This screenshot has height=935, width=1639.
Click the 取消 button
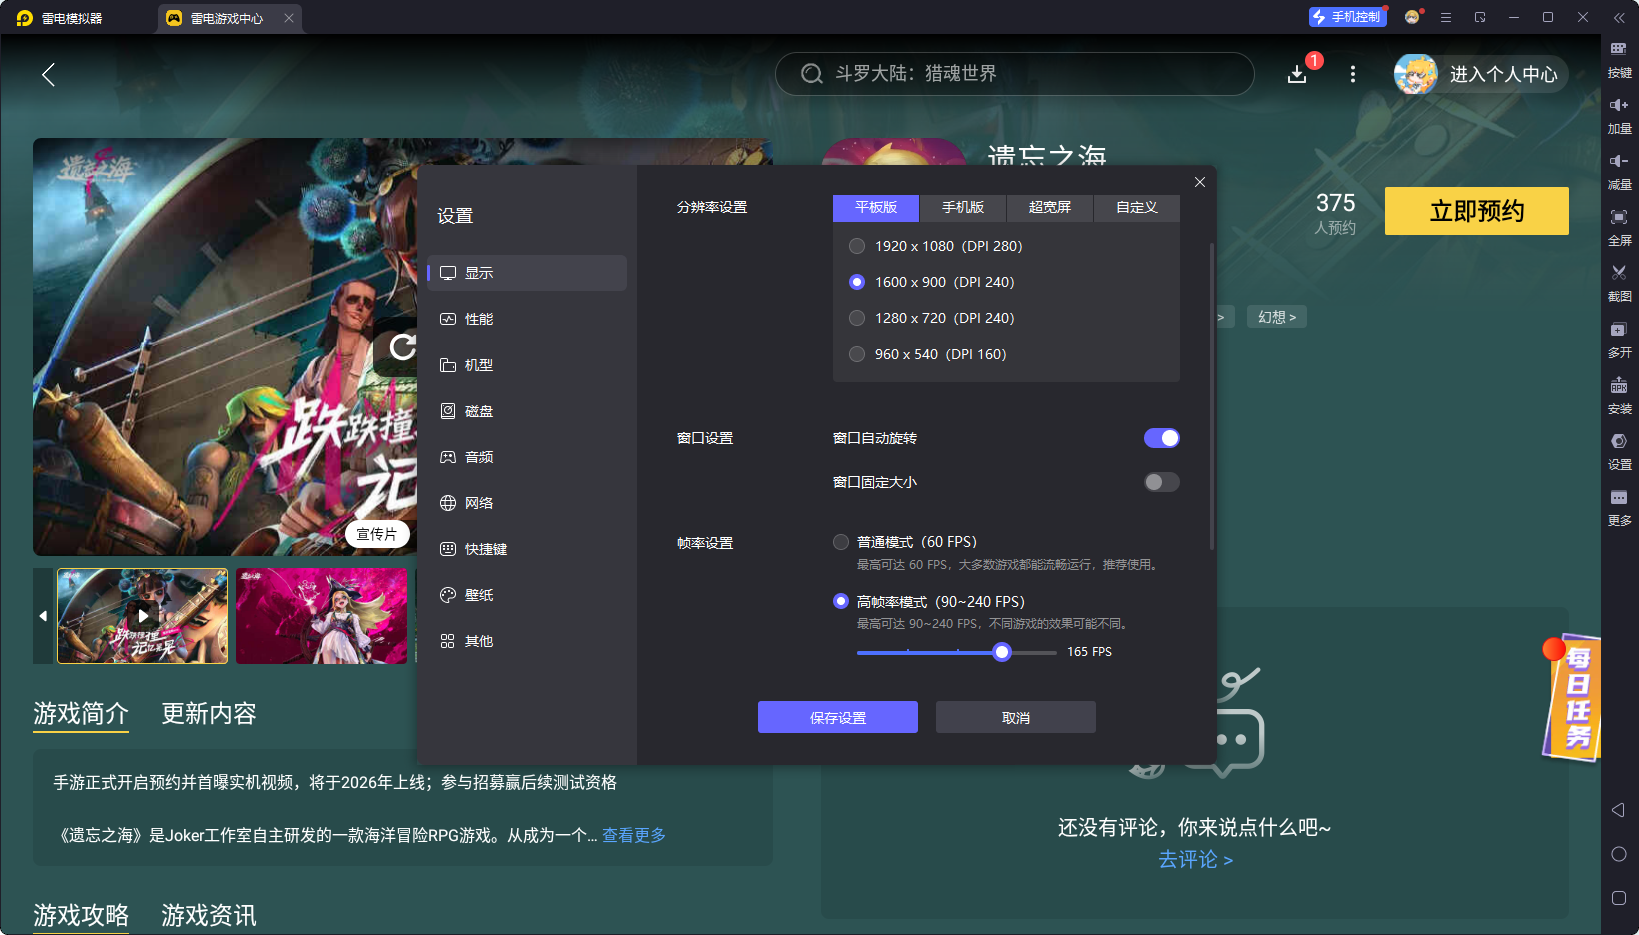1016,717
